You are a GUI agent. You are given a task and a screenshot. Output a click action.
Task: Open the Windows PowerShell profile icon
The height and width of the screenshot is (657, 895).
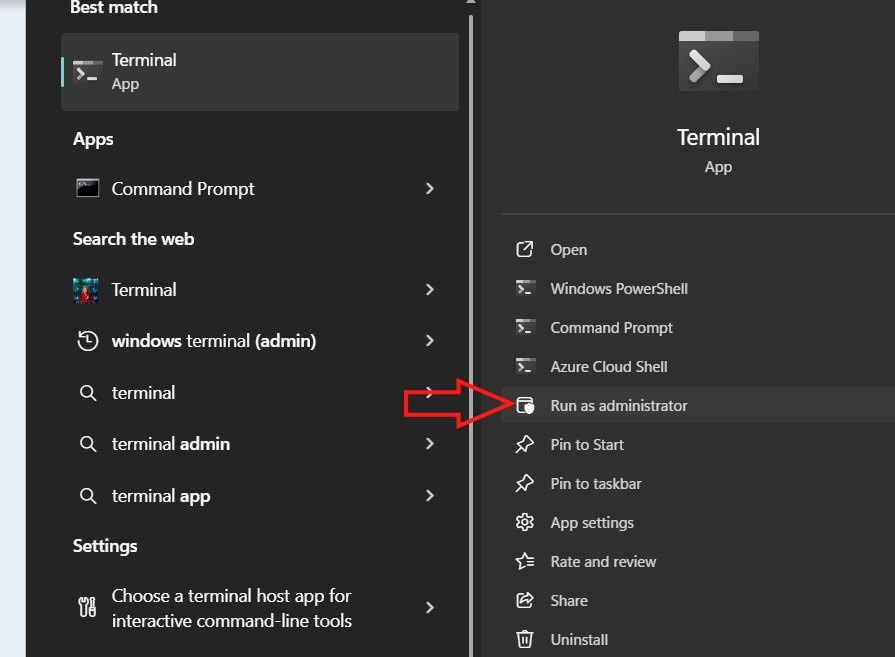(524, 288)
